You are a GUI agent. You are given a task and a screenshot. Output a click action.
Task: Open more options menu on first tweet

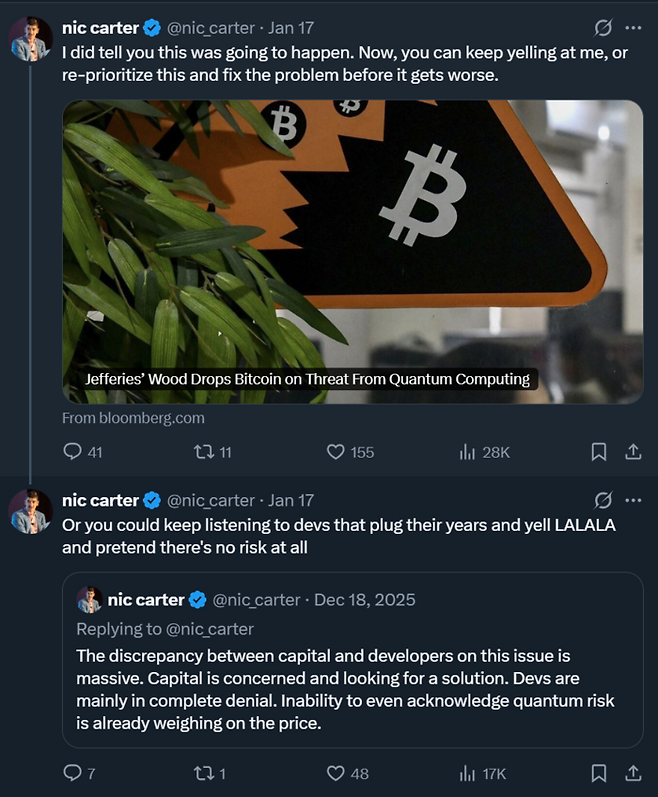click(632, 28)
